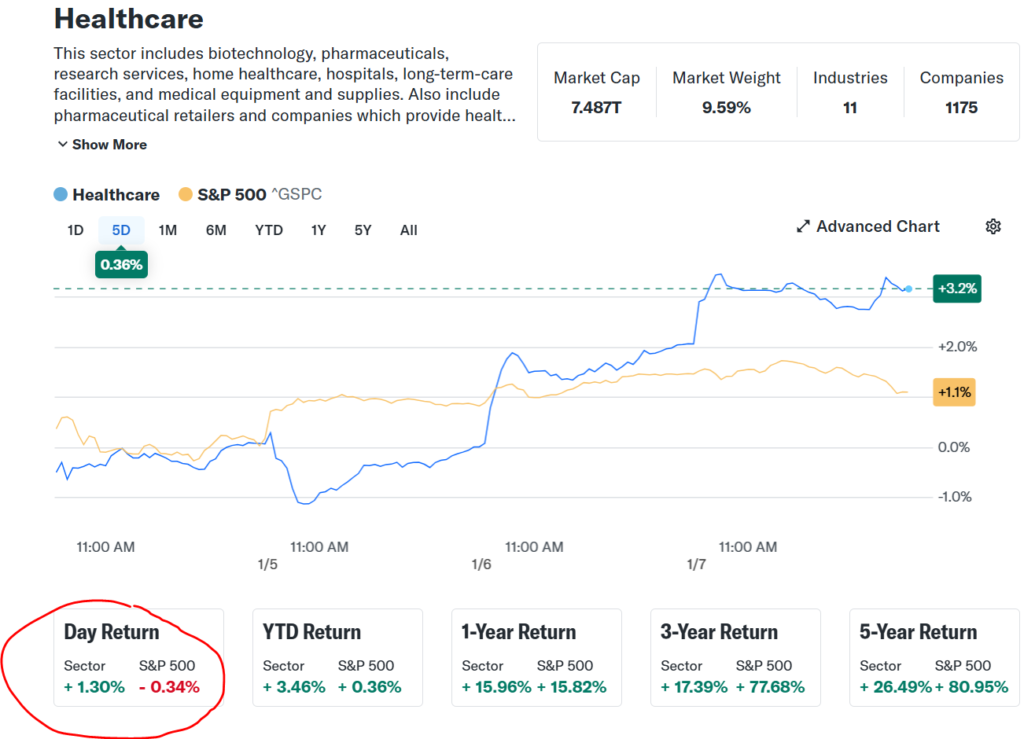The image size is (1024, 739).
Task: Click the Day Return card
Action: (138, 657)
